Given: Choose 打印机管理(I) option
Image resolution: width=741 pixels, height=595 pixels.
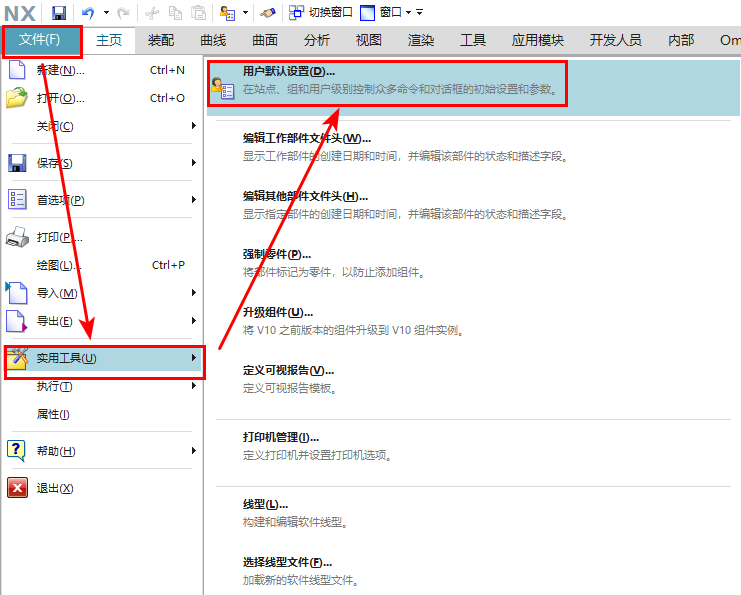Looking at the screenshot, I should pos(474,447).
